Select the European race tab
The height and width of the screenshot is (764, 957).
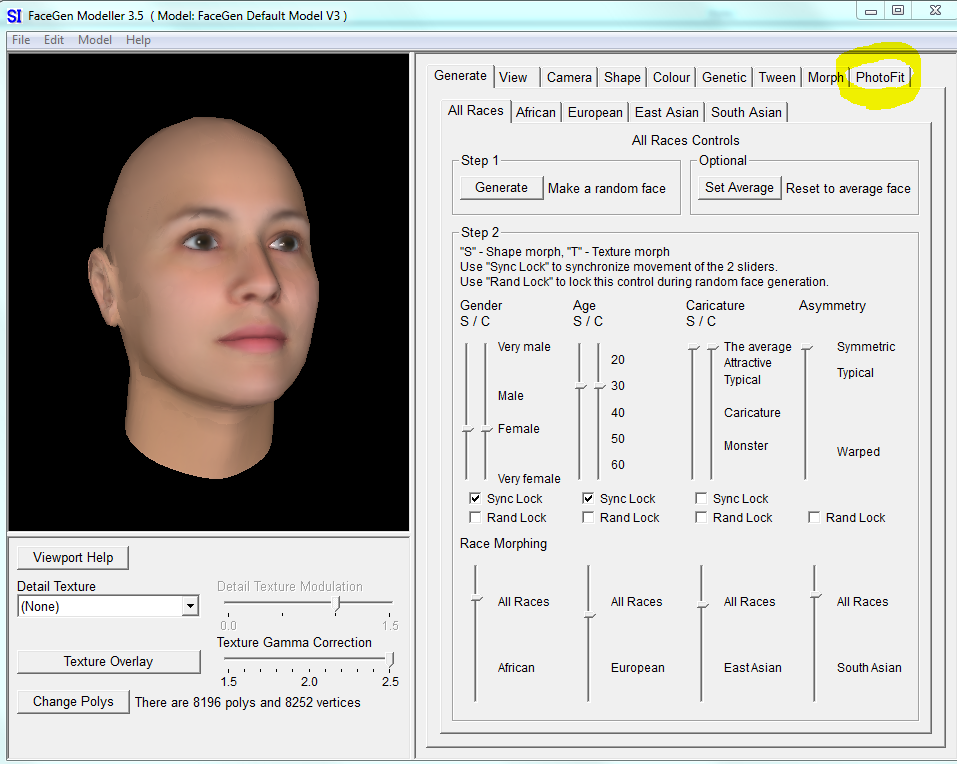pos(594,112)
